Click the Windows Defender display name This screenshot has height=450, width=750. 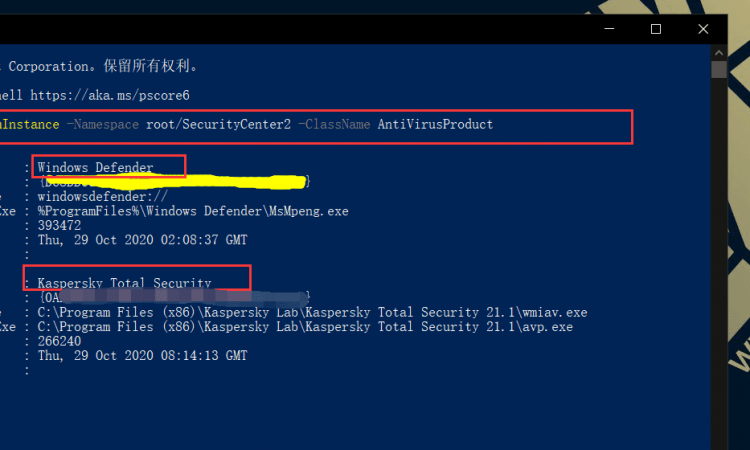pyautogui.click(x=96, y=167)
